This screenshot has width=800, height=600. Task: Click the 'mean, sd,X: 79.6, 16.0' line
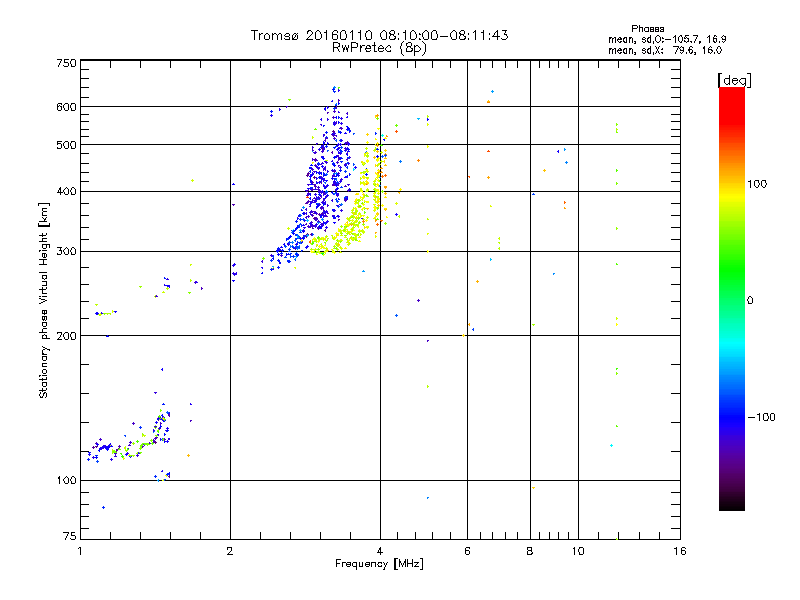point(665,50)
